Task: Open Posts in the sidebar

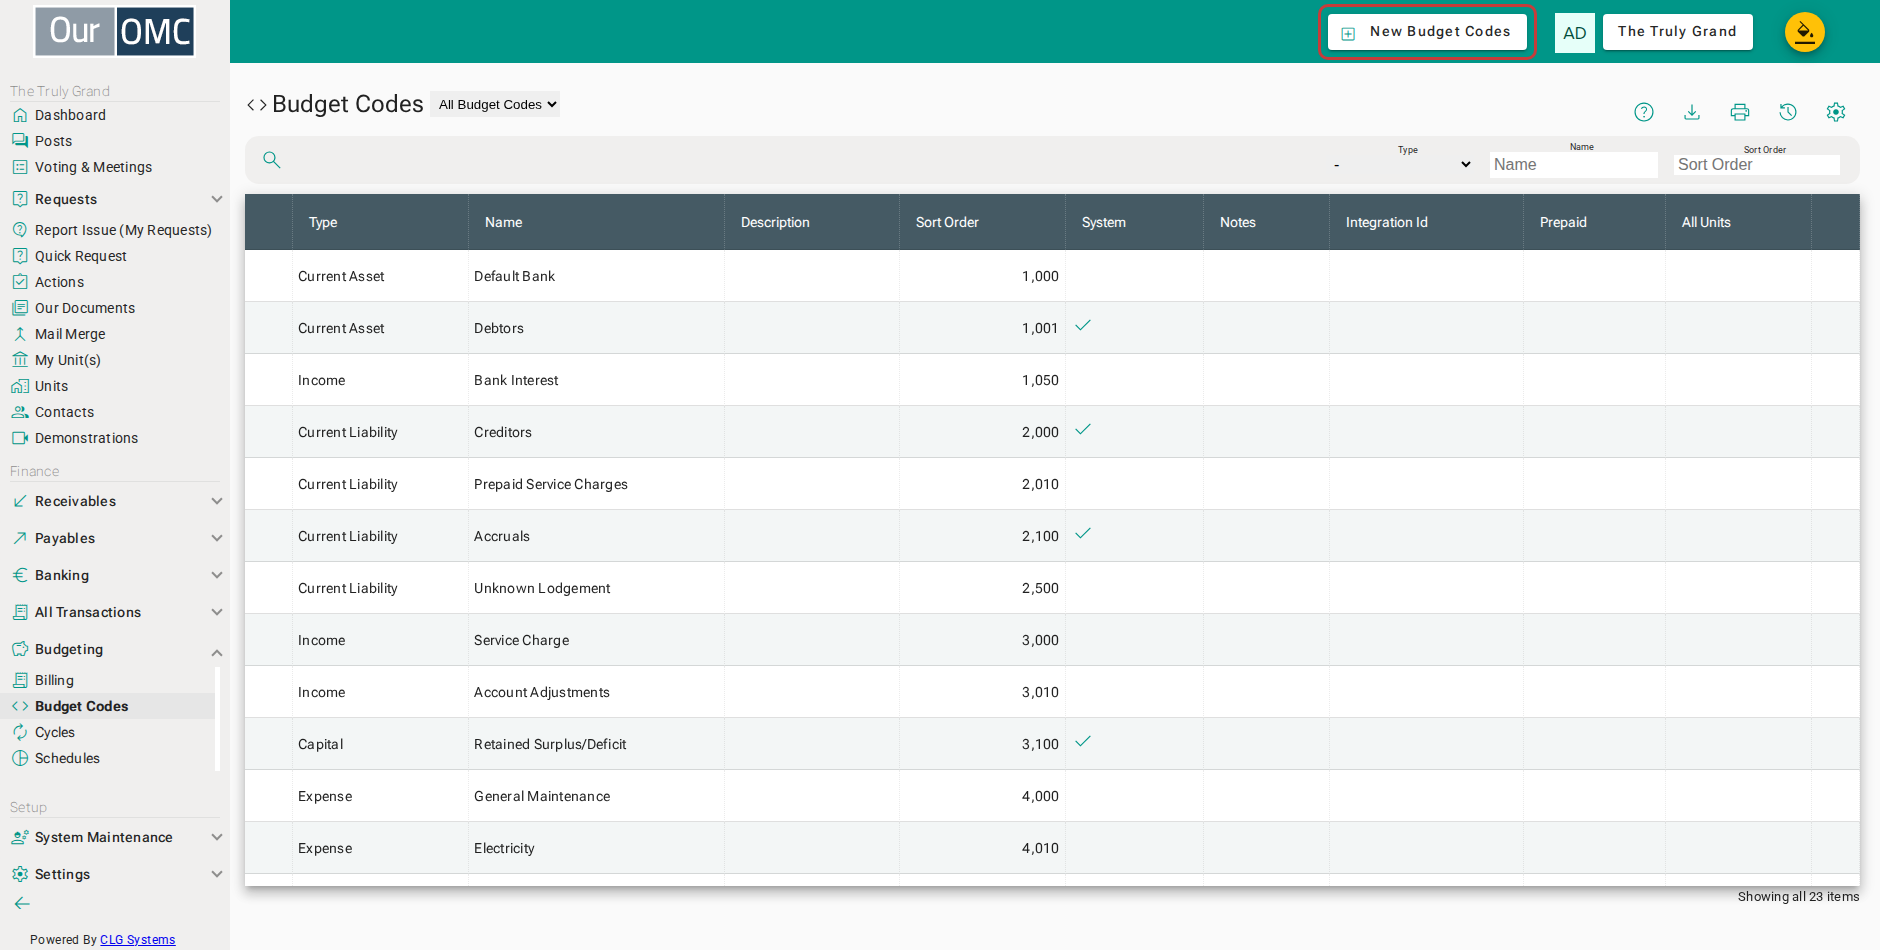Action: 53,141
